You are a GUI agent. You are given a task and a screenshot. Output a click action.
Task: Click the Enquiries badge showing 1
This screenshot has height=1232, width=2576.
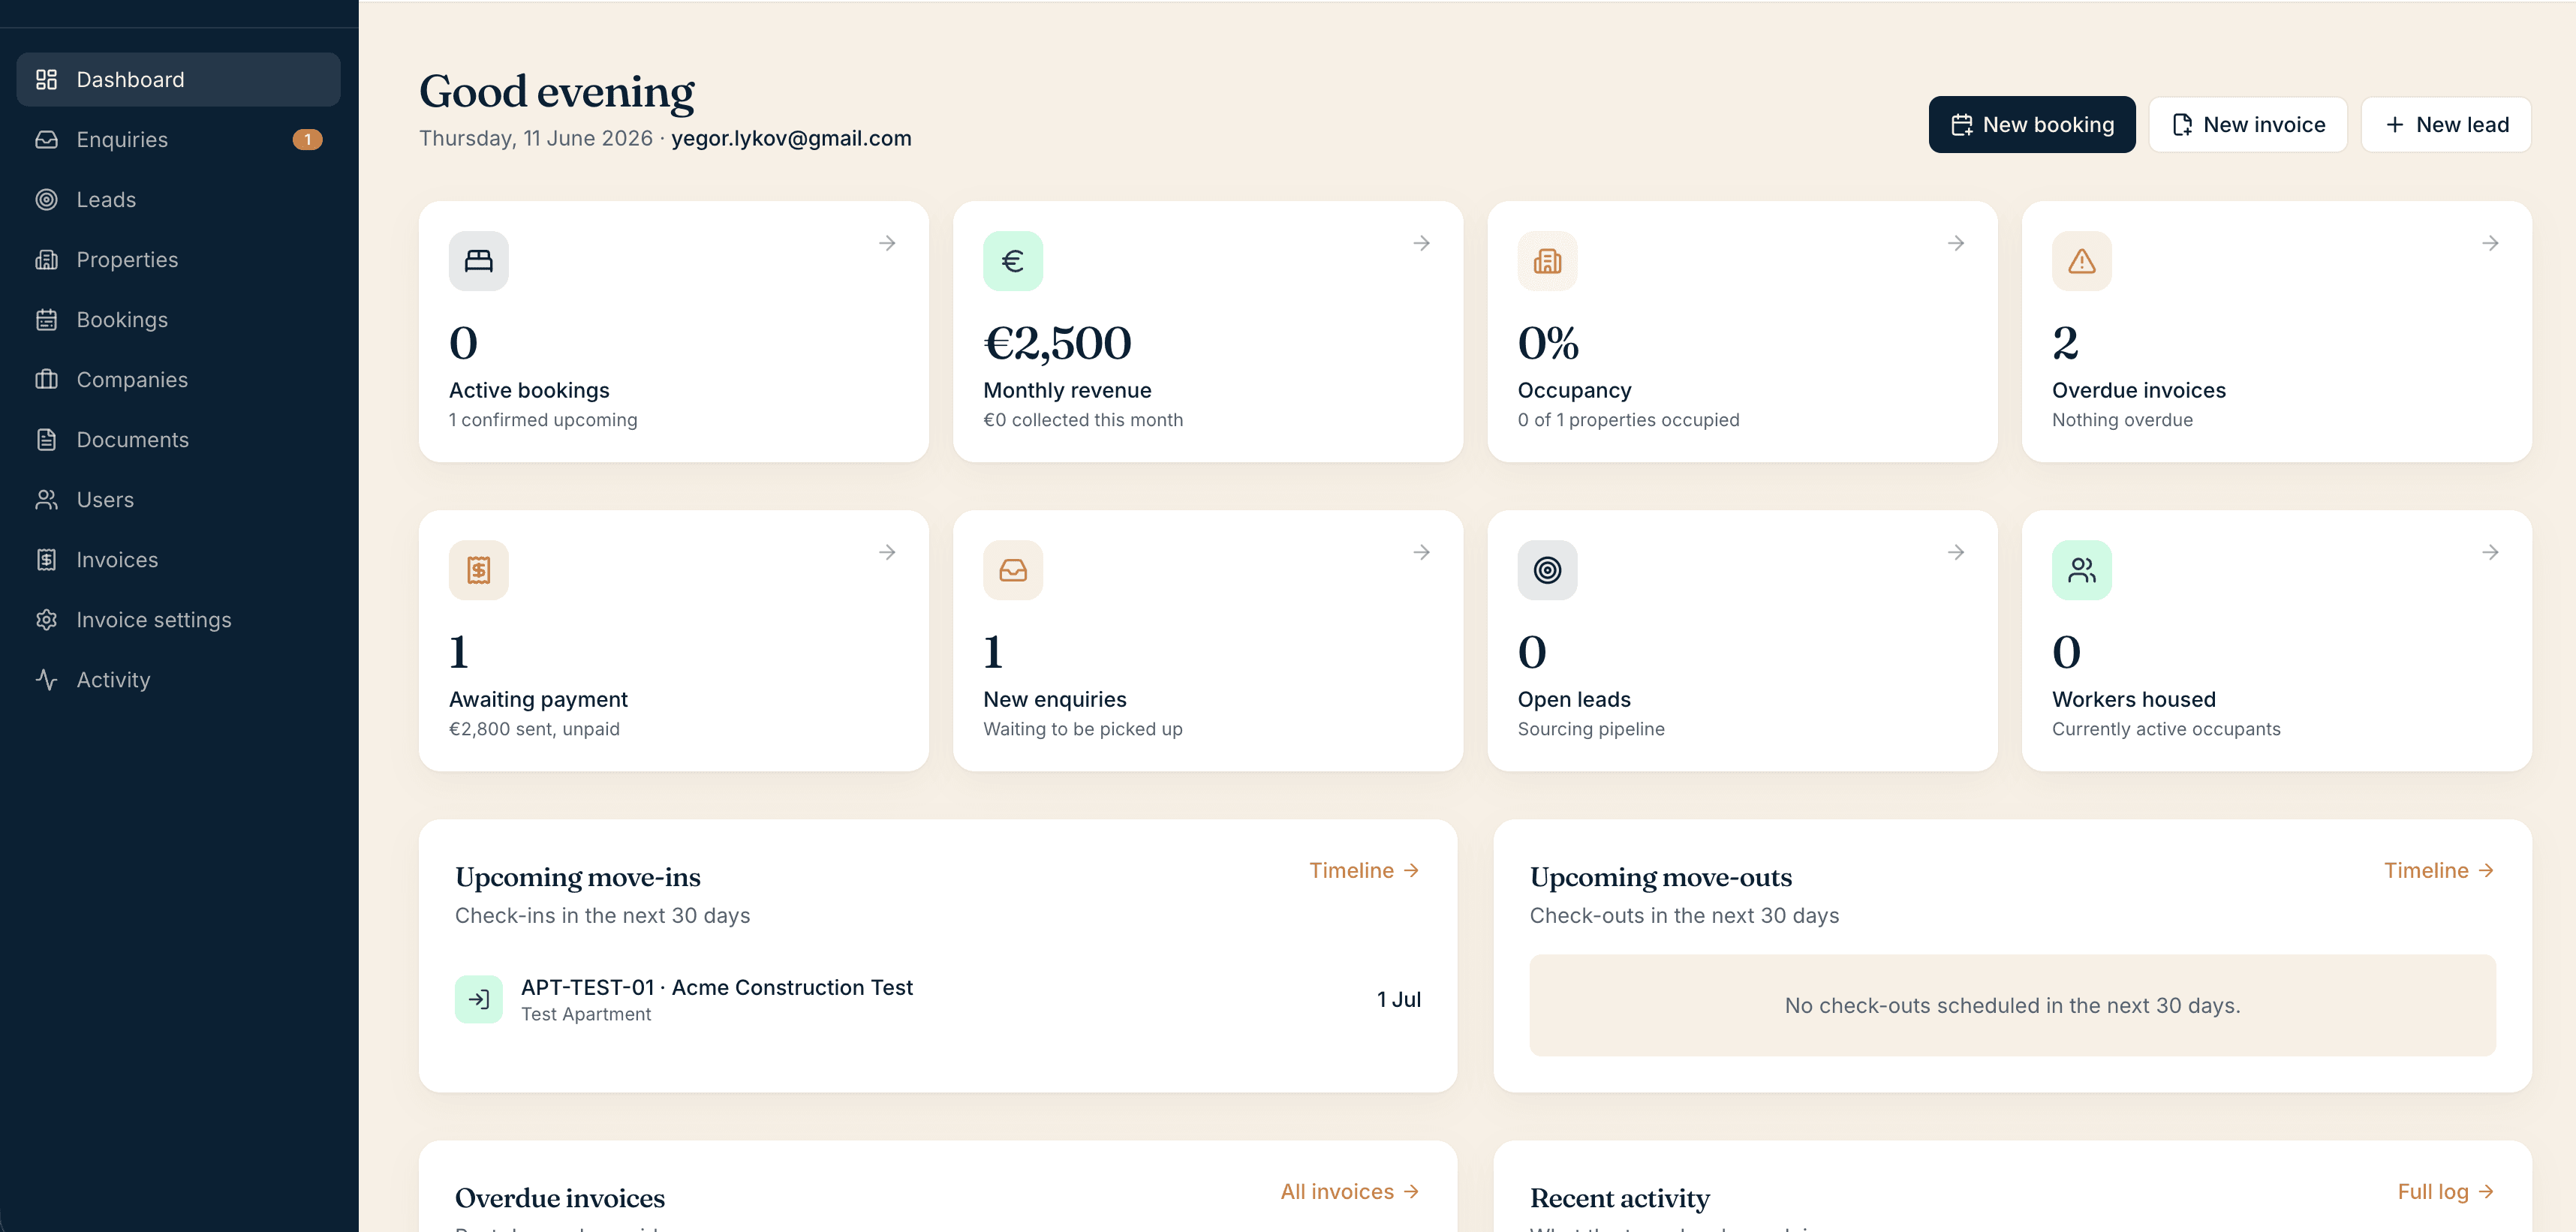(x=307, y=140)
